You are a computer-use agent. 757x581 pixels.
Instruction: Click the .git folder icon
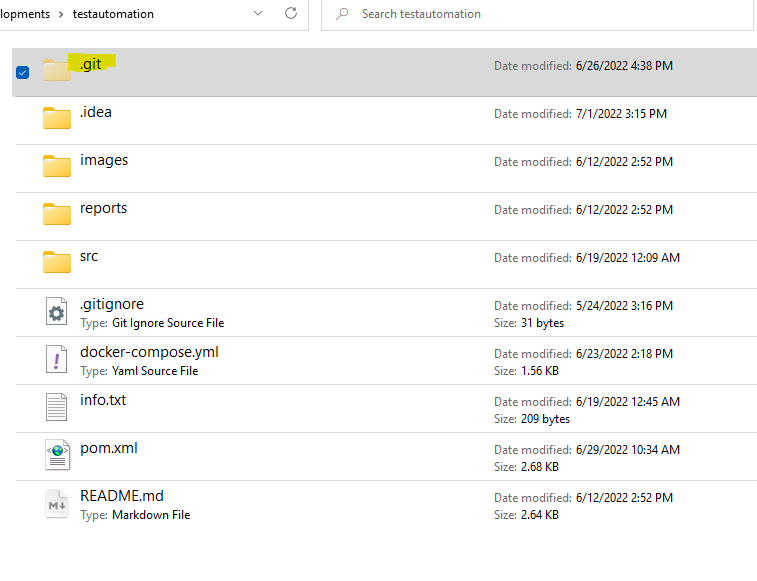pyautogui.click(x=57, y=71)
